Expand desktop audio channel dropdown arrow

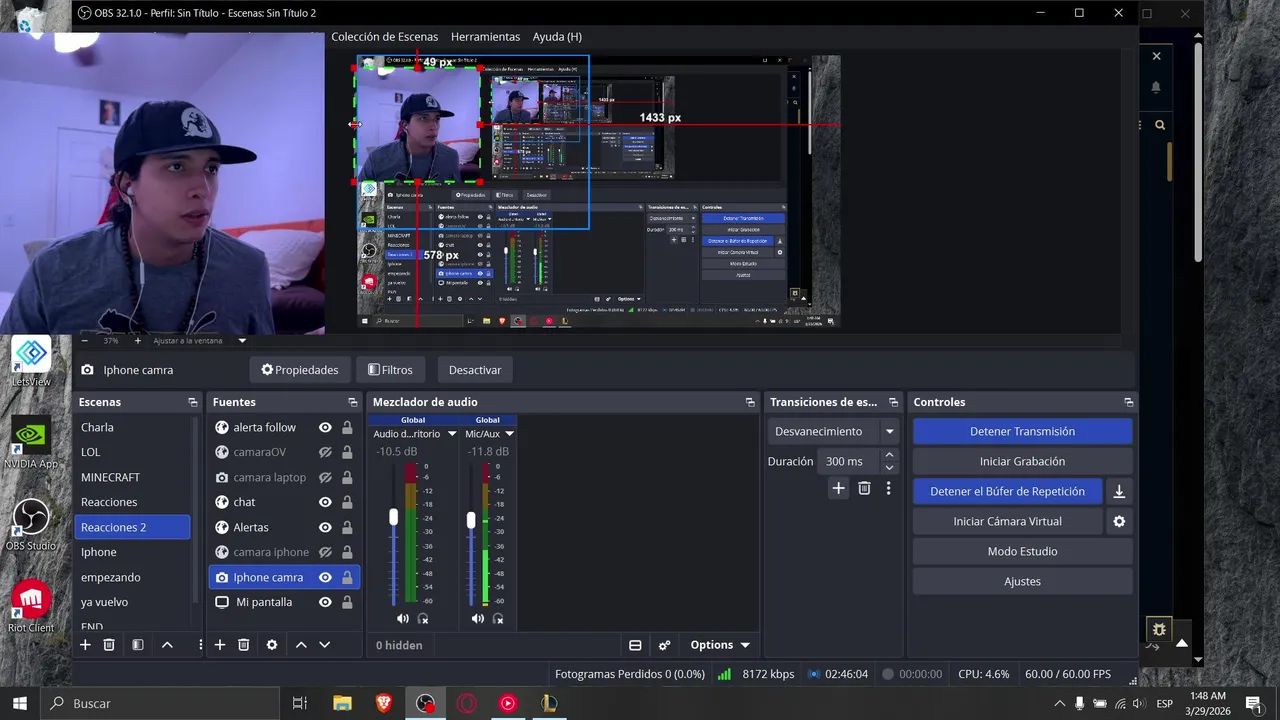pos(452,434)
